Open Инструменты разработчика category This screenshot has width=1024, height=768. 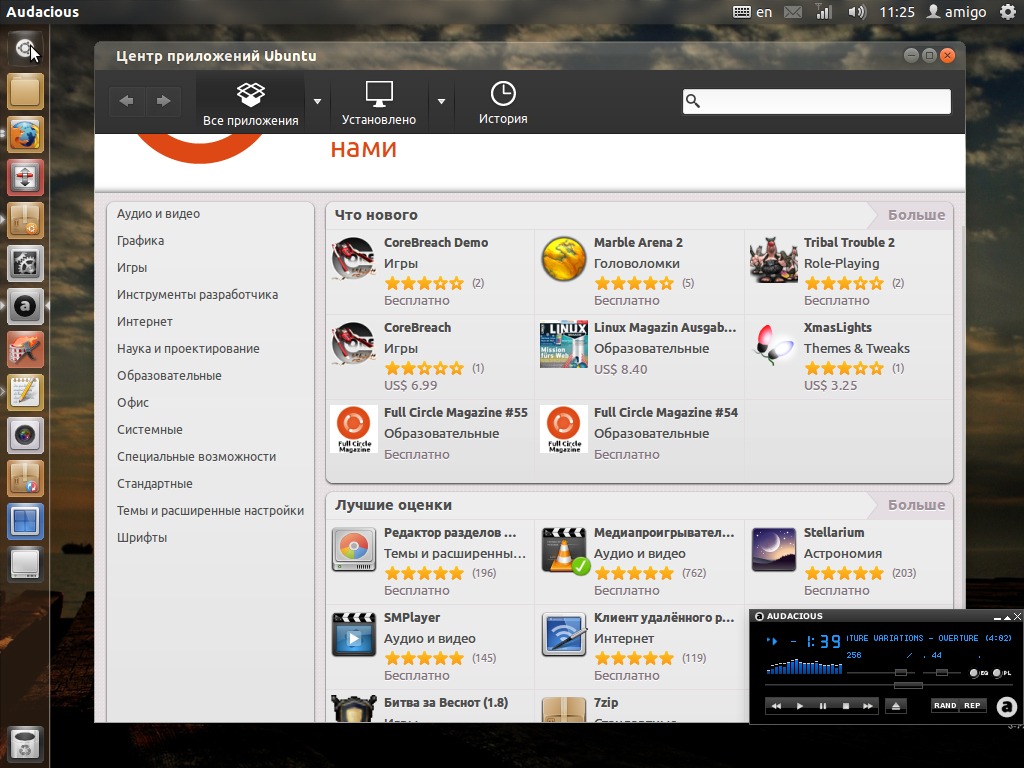pyautogui.click(x=197, y=295)
